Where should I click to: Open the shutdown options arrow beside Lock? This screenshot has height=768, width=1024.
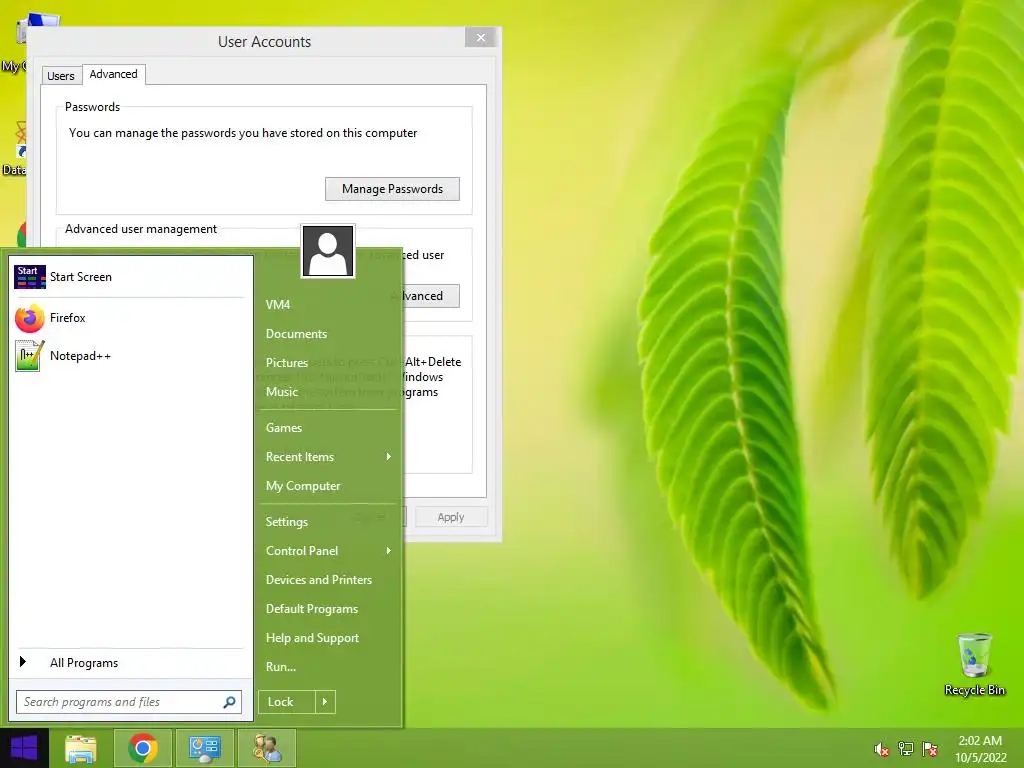[325, 702]
